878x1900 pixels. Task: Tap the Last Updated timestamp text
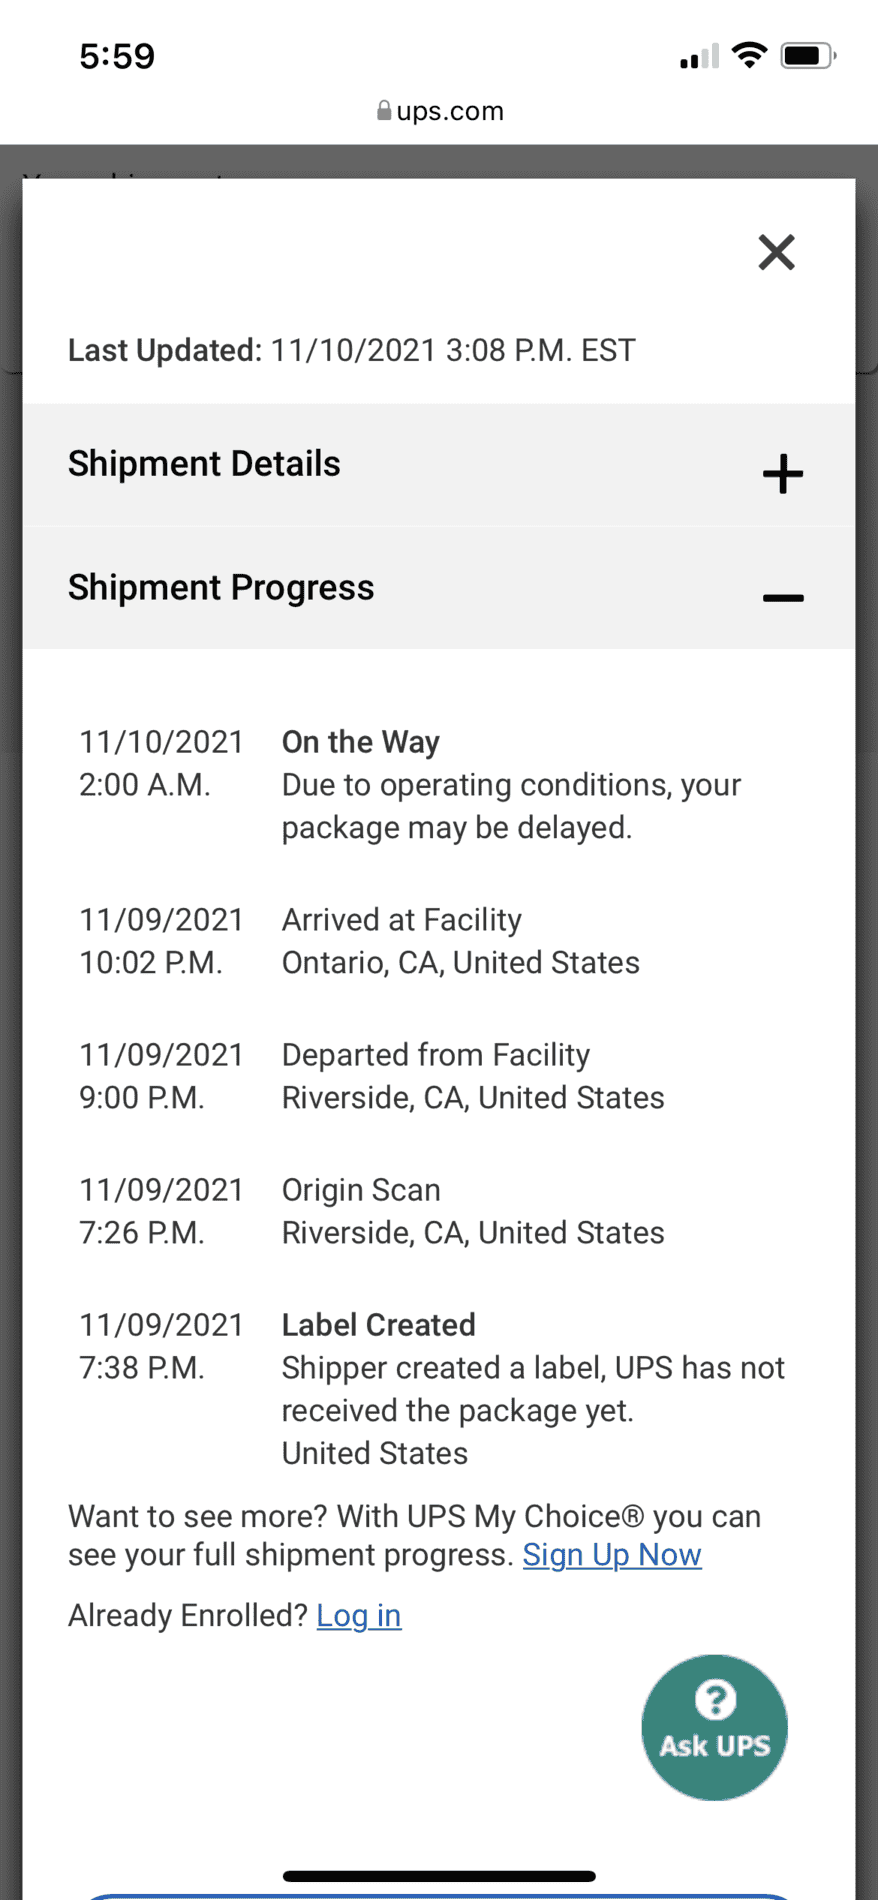[352, 351]
